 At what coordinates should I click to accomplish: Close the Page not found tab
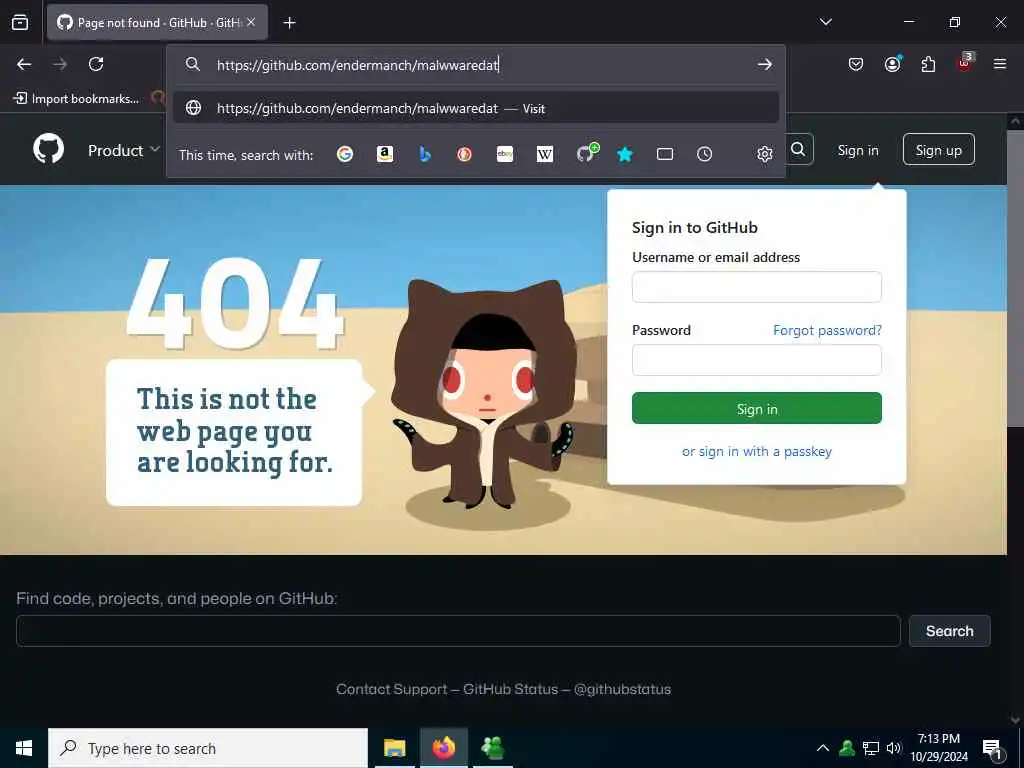pyautogui.click(x=251, y=22)
